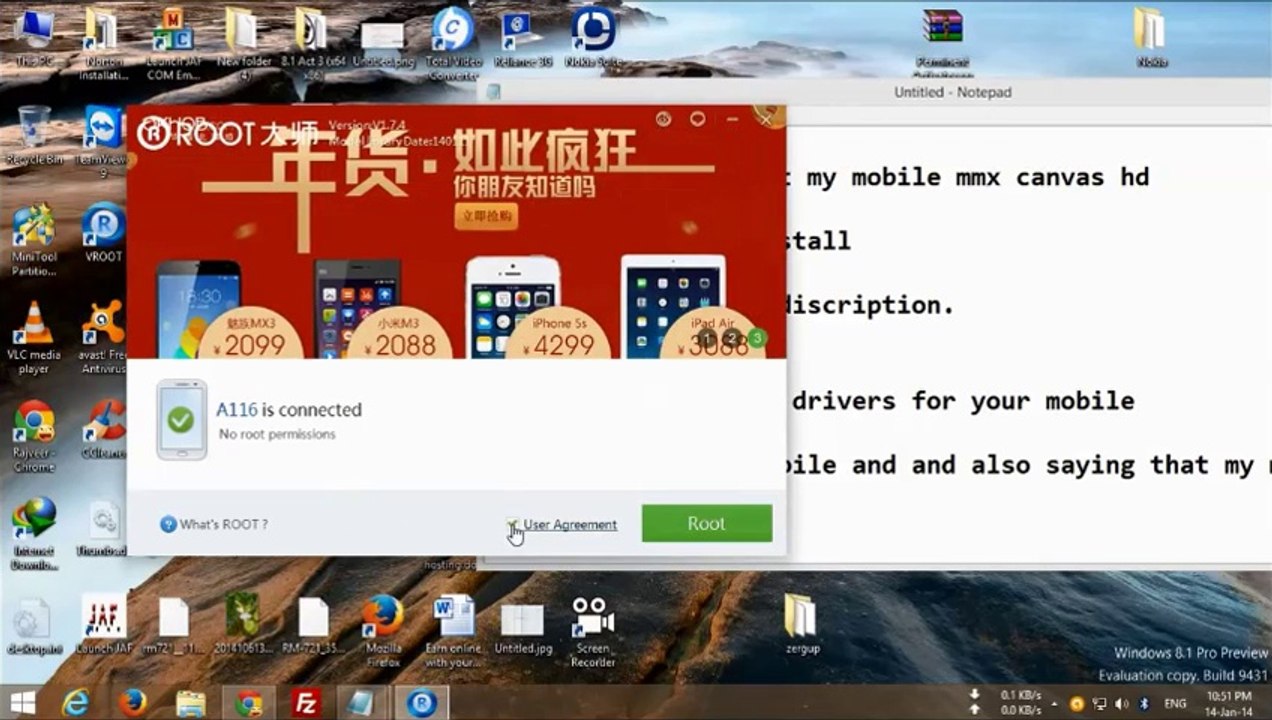1272x720 pixels.
Task: Click the feedback chat icon in VROOT title bar
Action: pos(697,119)
